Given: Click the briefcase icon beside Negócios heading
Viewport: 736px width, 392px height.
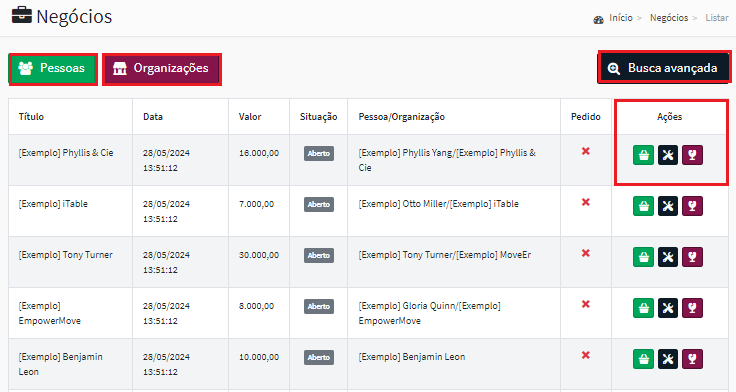Looking at the screenshot, I should [x=22, y=15].
